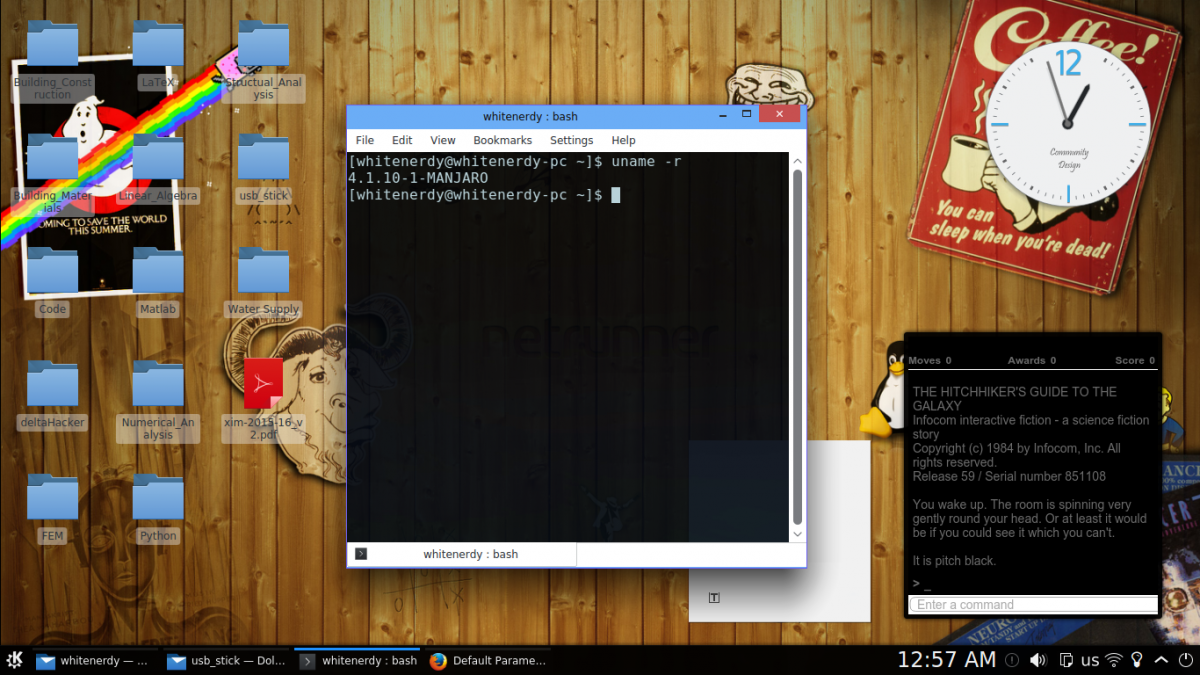Click the '4.1.10-1-MANJARO' output text

tap(418, 178)
